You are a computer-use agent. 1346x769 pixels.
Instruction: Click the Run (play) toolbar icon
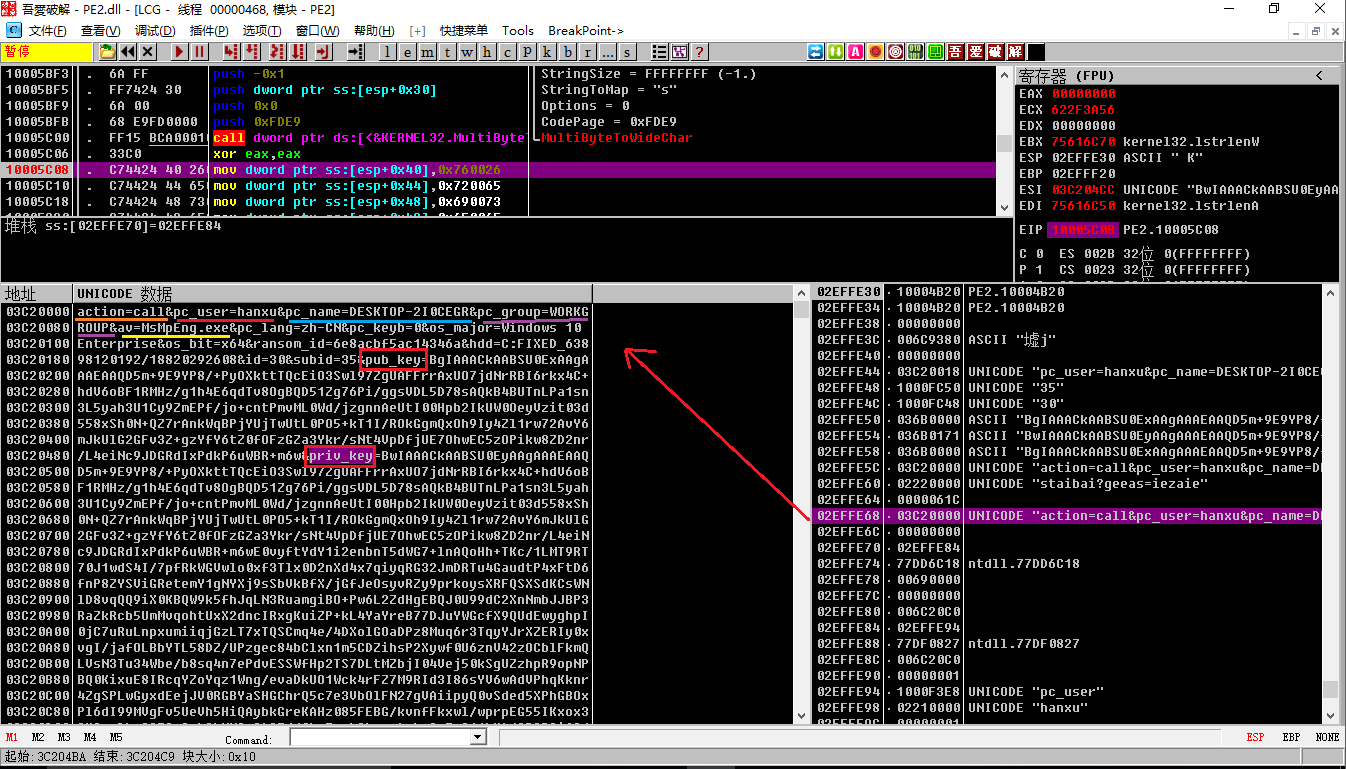click(180, 50)
